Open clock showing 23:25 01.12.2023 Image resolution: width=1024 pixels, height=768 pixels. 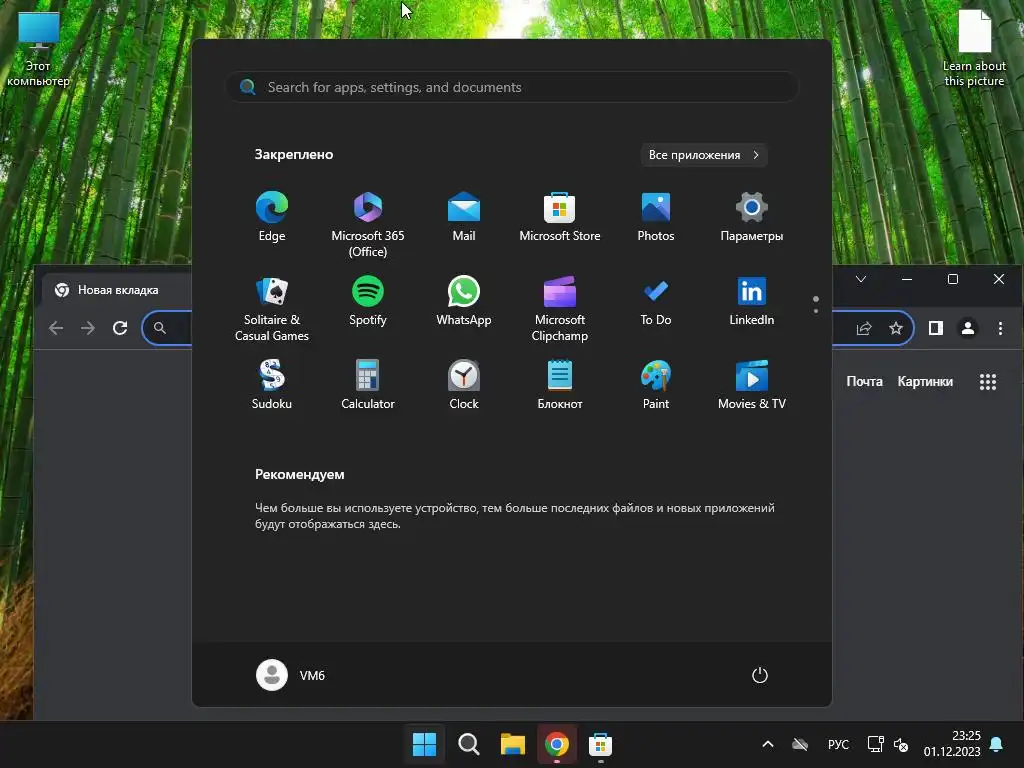coord(952,744)
